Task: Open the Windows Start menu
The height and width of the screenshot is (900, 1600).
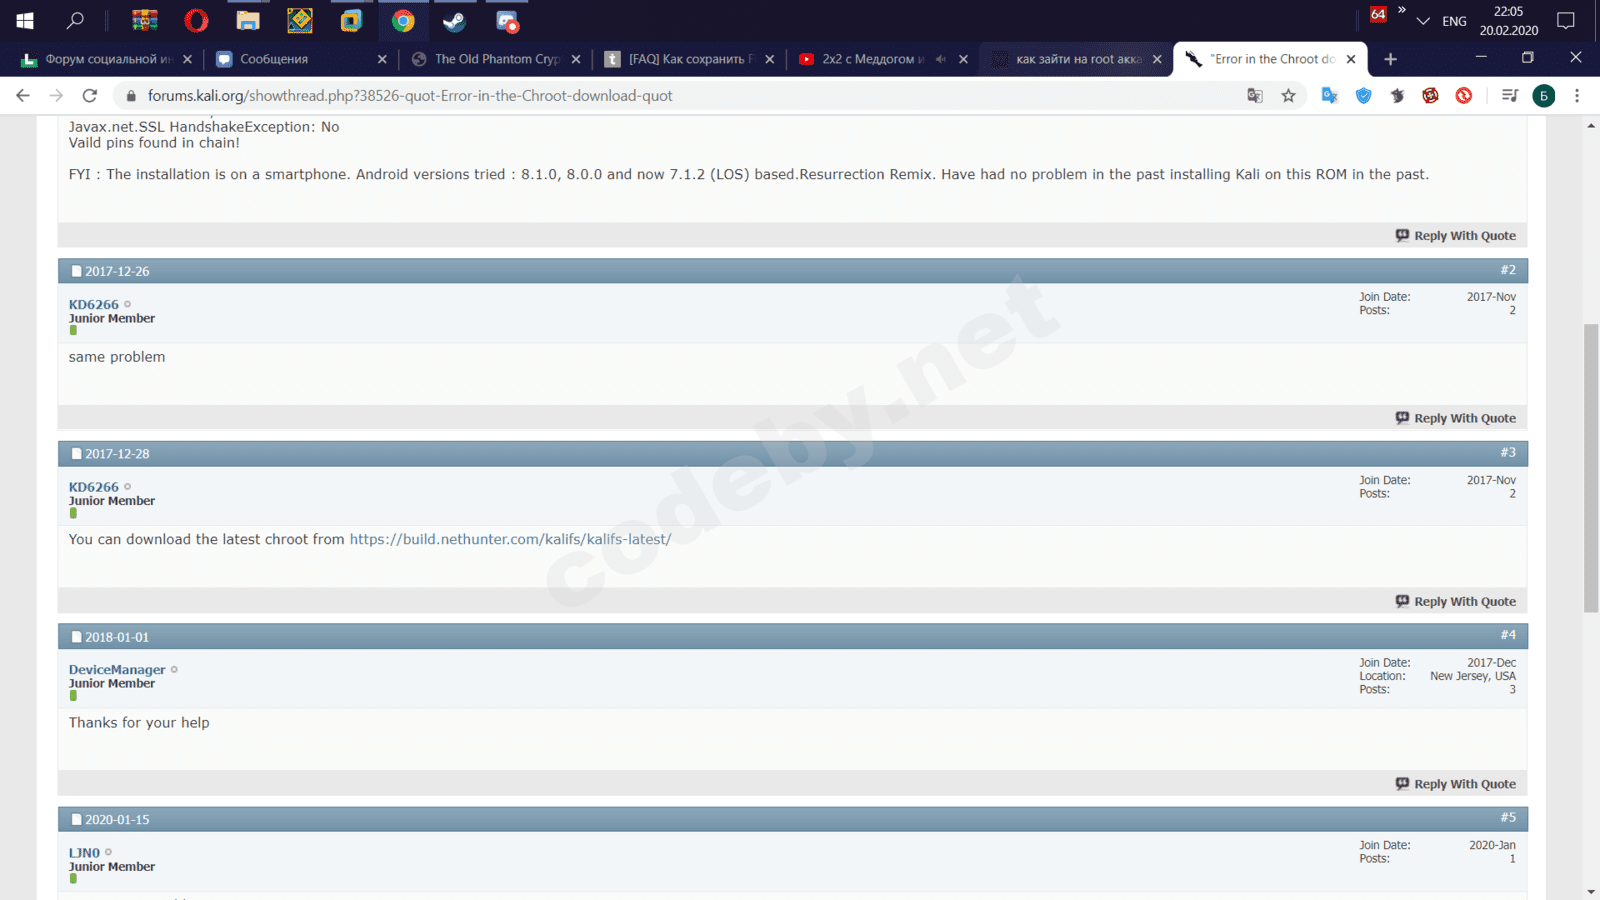Action: click(25, 20)
